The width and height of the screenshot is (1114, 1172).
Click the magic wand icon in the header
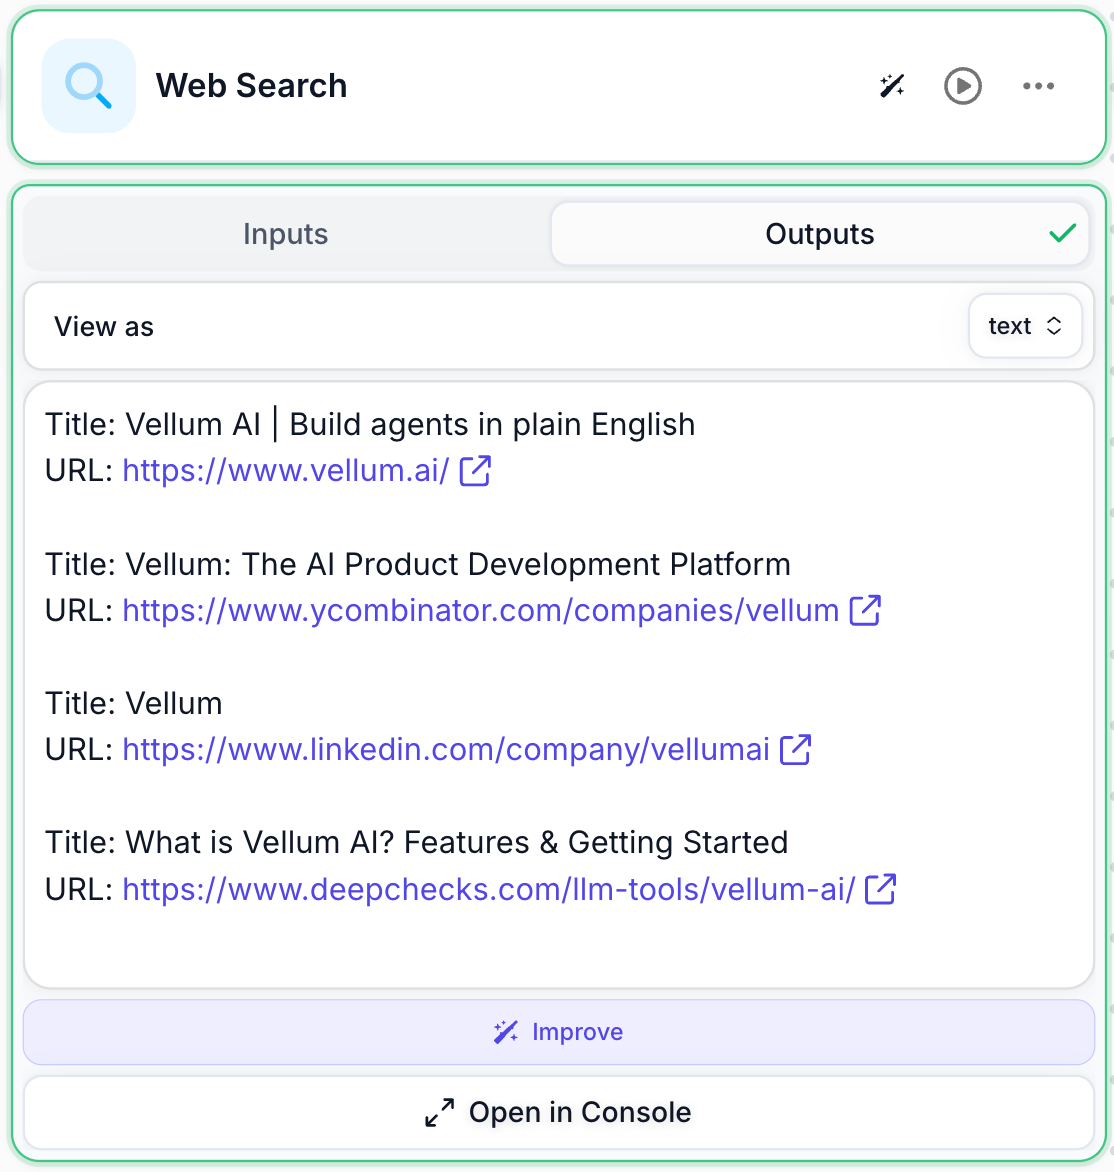892,86
